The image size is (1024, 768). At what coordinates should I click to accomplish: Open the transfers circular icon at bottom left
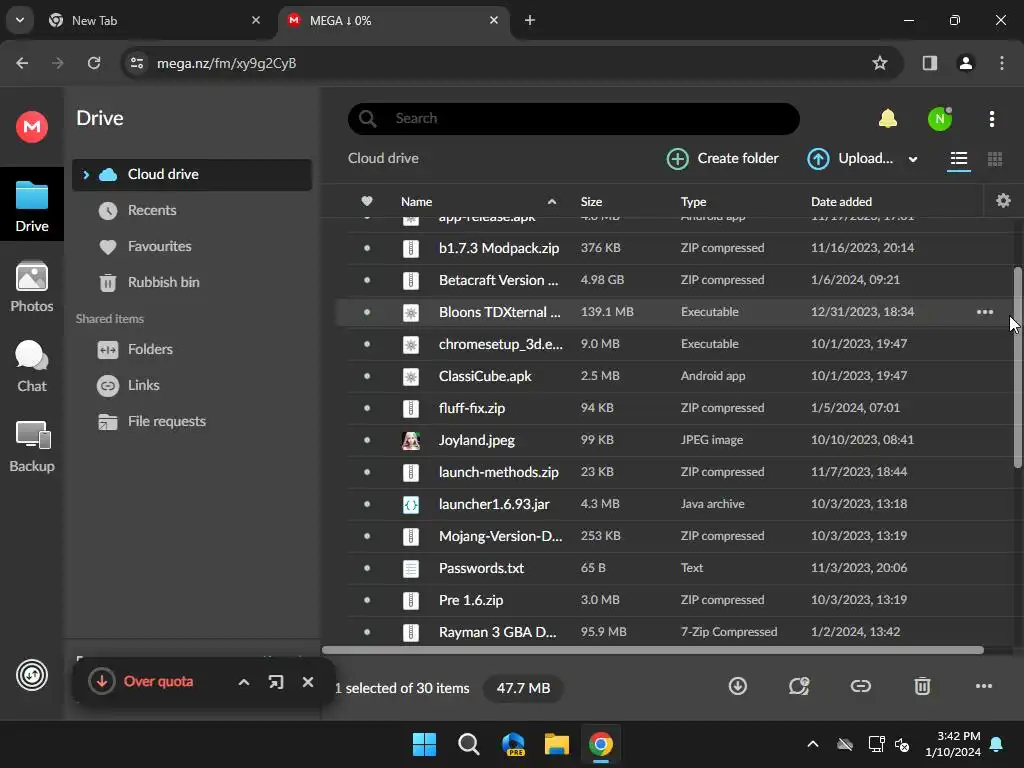pyautogui.click(x=32, y=675)
